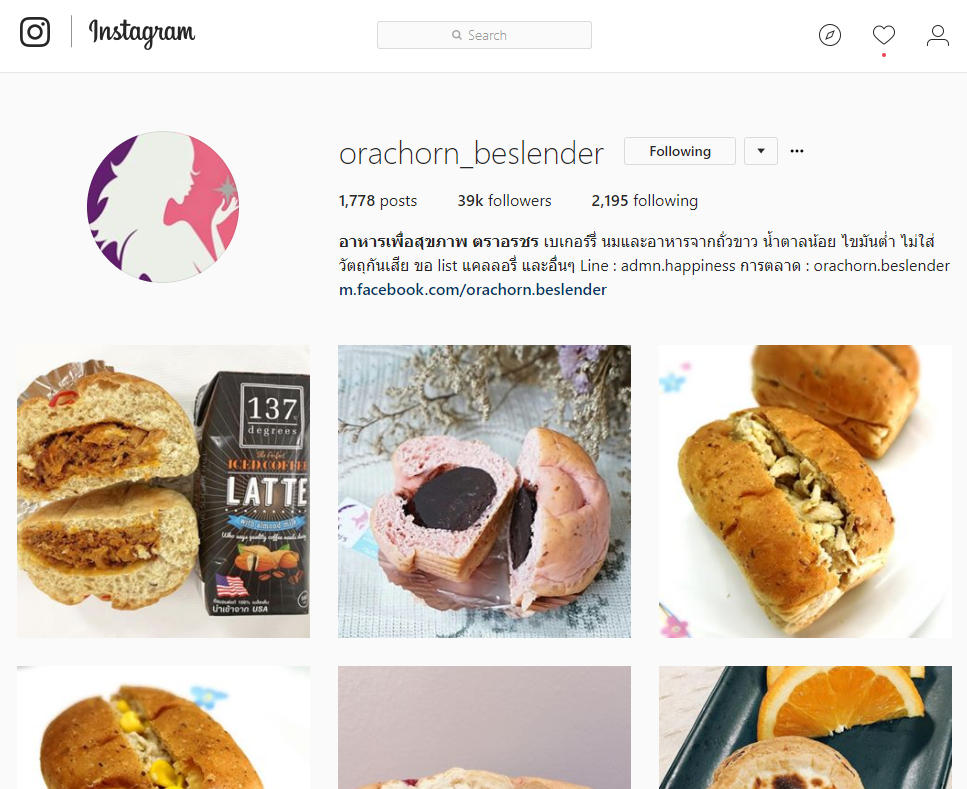Click the magnifier icon in the search bar
The height and width of the screenshot is (789, 967).
click(x=456, y=35)
